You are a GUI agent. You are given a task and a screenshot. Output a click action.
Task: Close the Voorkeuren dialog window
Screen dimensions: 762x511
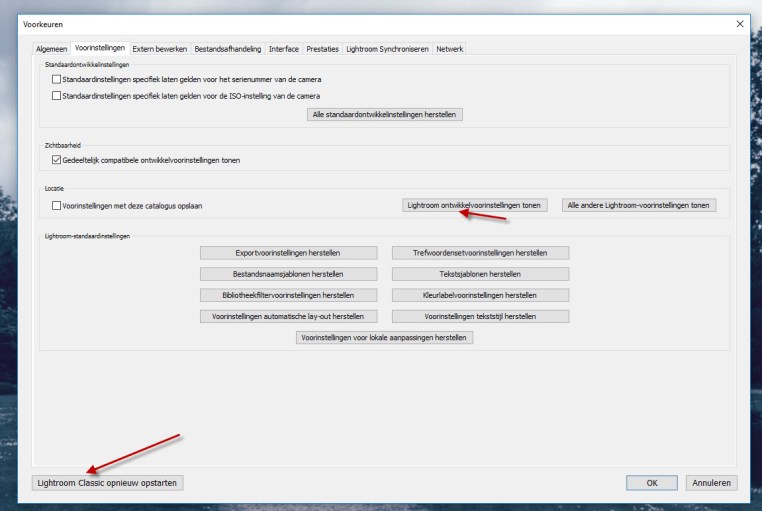click(740, 23)
